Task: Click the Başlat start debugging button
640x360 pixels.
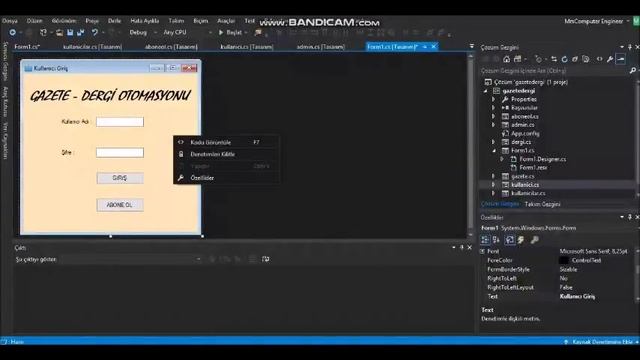Action: coord(231,32)
